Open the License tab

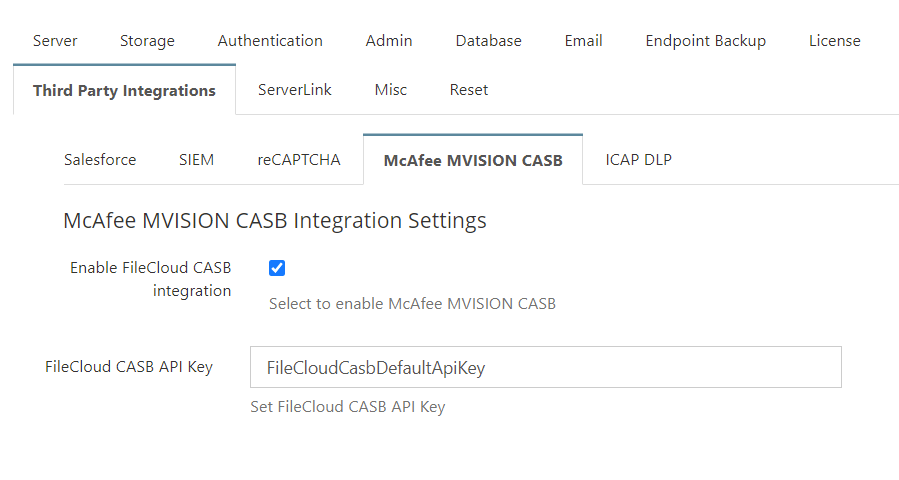click(x=834, y=41)
